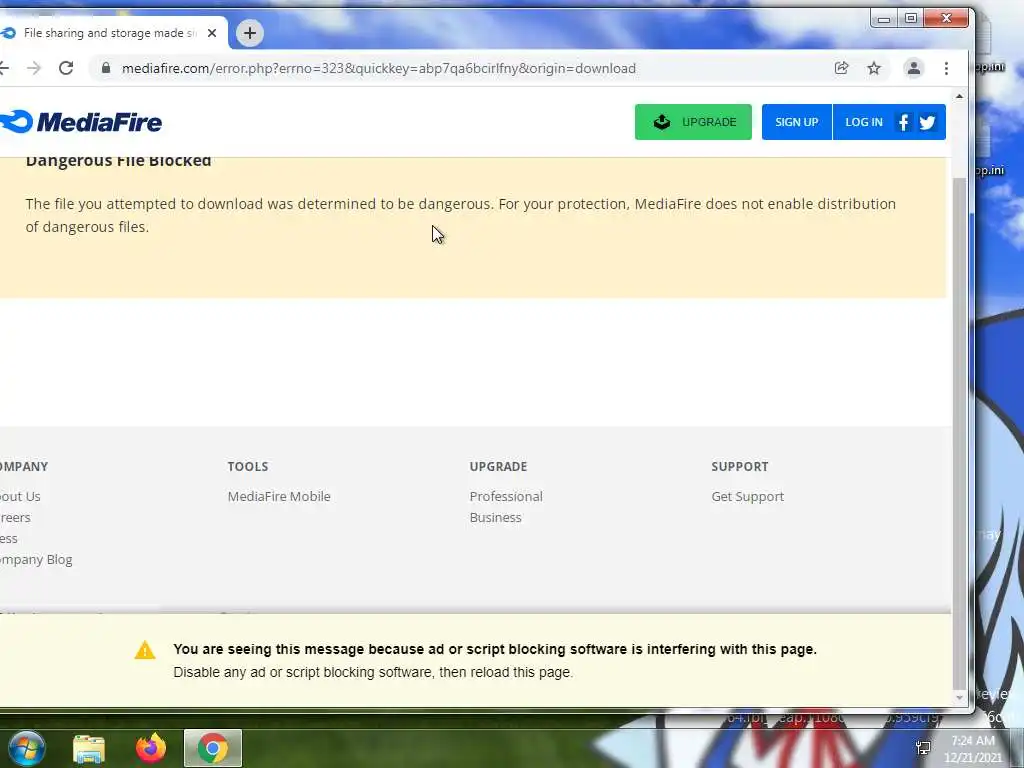This screenshot has width=1024, height=768.
Task: Open the MediaFire Mobile link
Action: (x=279, y=496)
